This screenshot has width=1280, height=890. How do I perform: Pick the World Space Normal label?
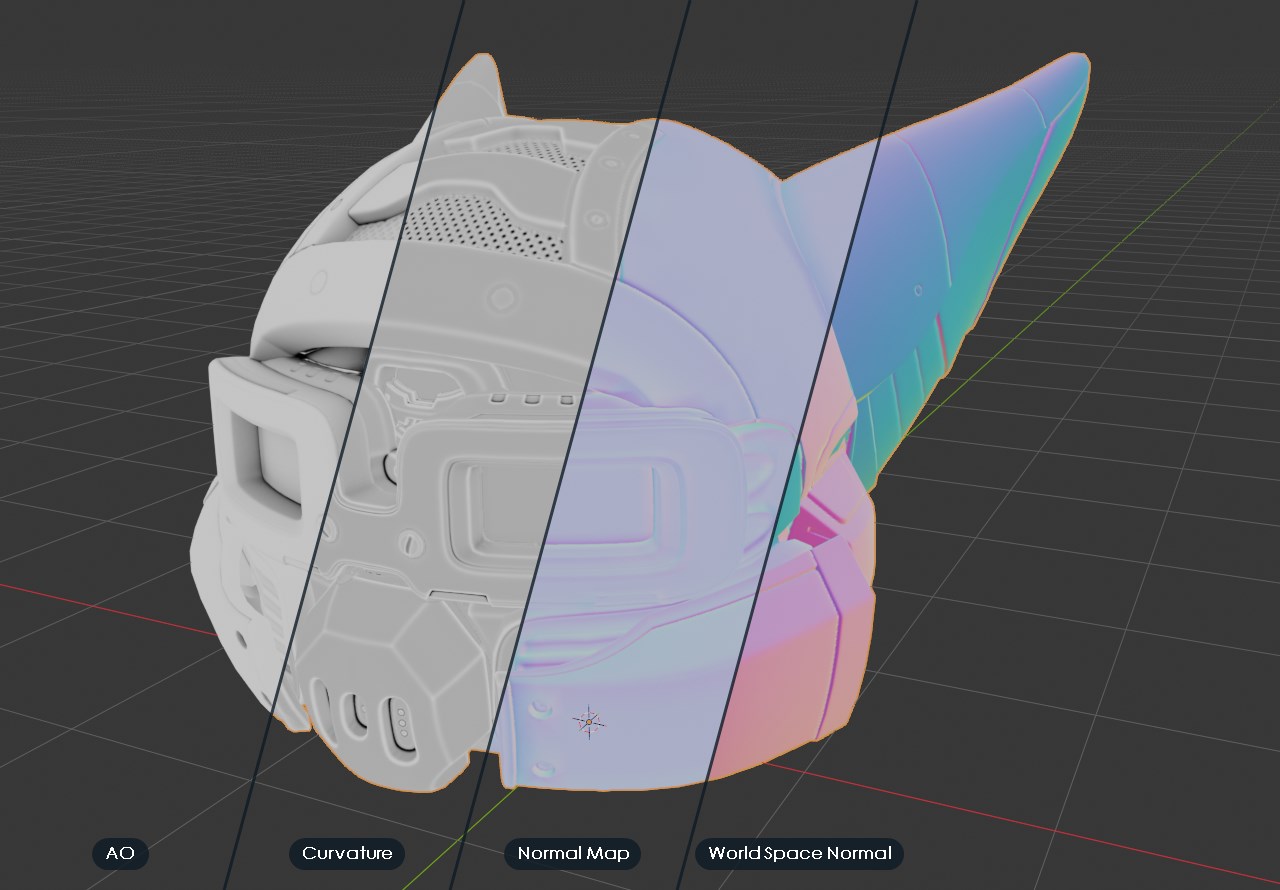(x=800, y=853)
